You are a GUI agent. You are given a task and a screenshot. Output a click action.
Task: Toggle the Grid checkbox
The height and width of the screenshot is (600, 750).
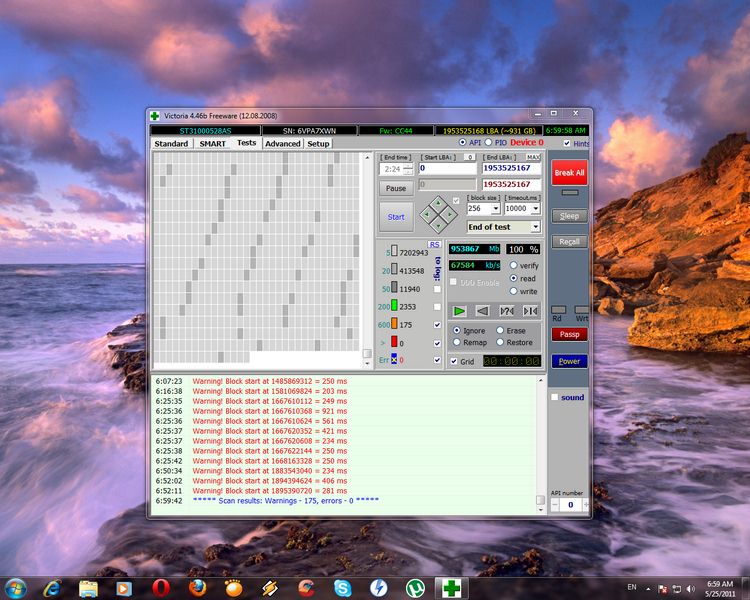(454, 361)
